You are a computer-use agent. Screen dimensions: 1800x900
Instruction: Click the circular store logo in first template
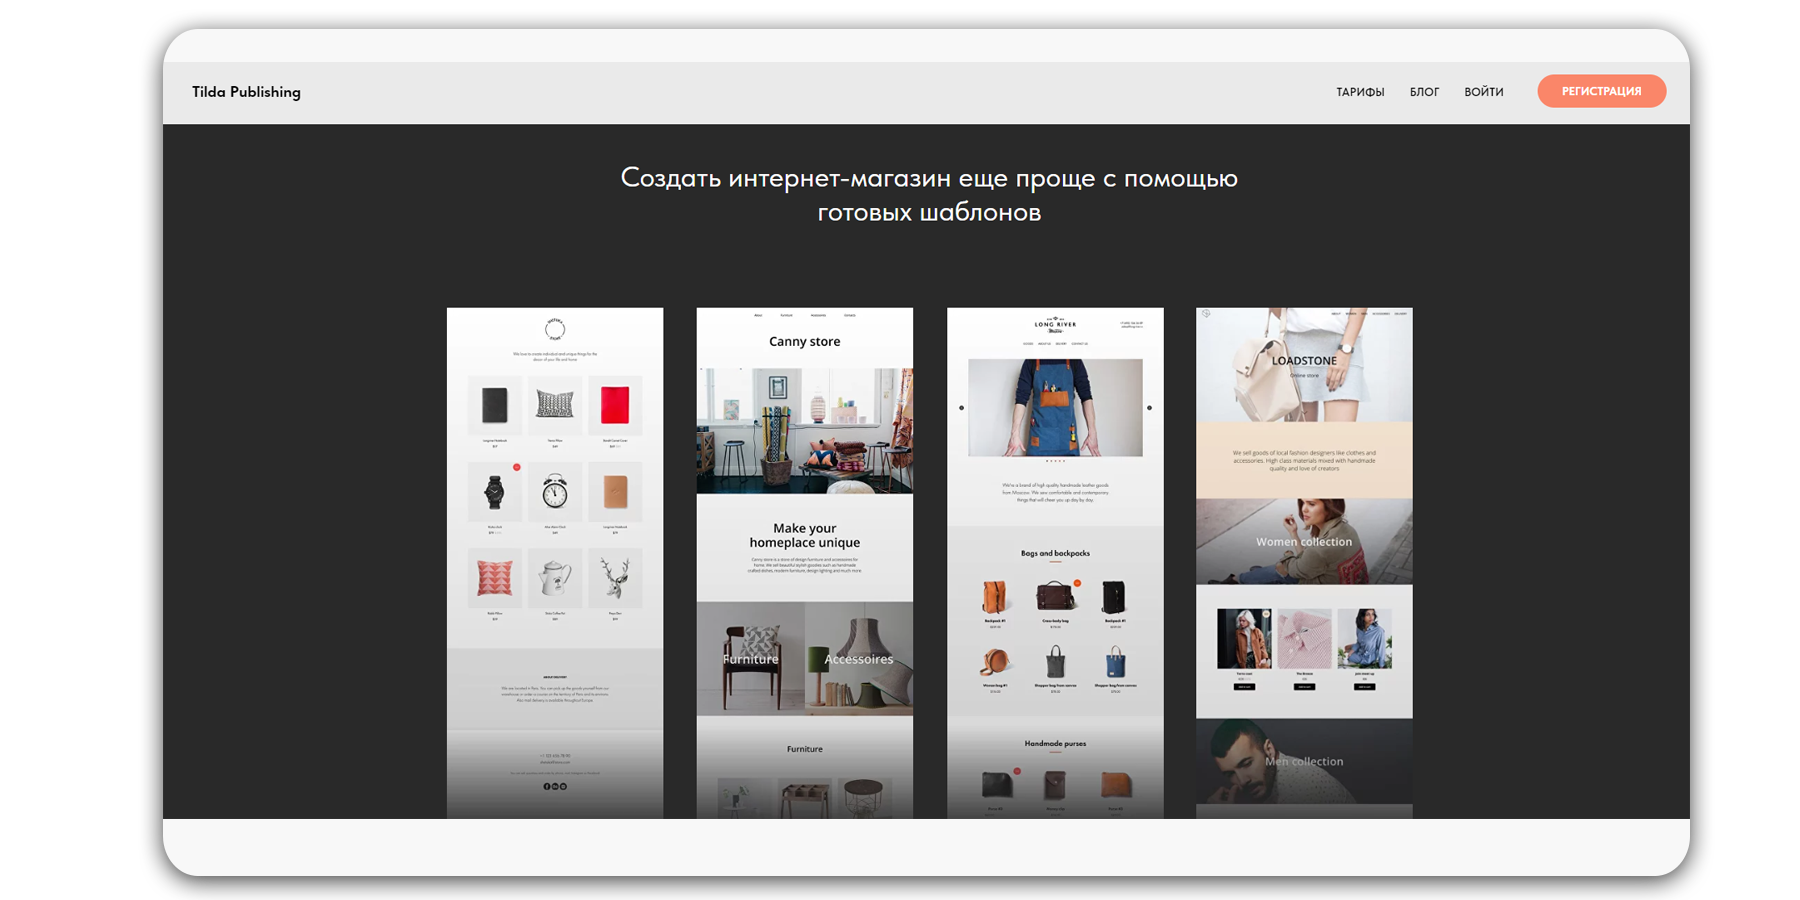pyautogui.click(x=555, y=329)
